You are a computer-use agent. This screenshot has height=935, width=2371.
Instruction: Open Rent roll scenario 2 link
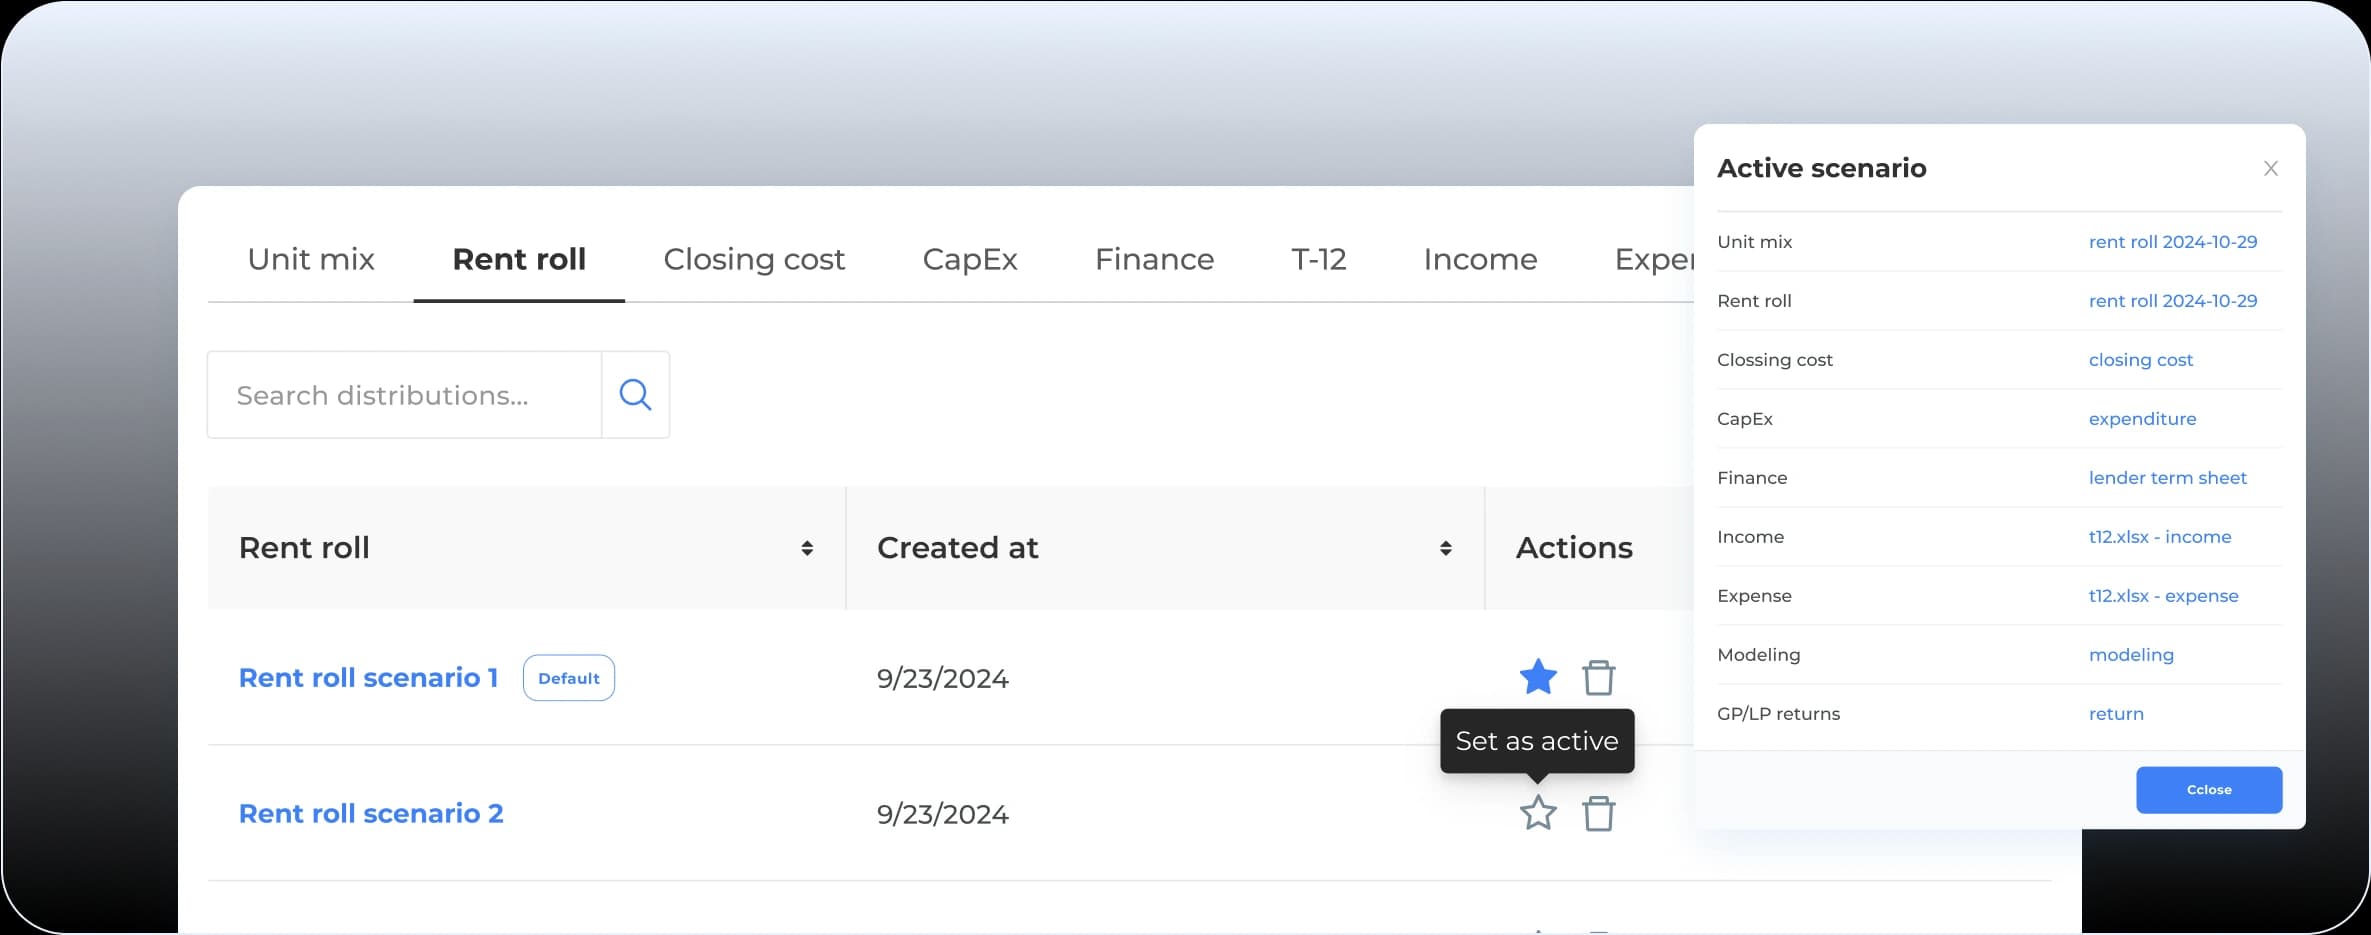(371, 814)
